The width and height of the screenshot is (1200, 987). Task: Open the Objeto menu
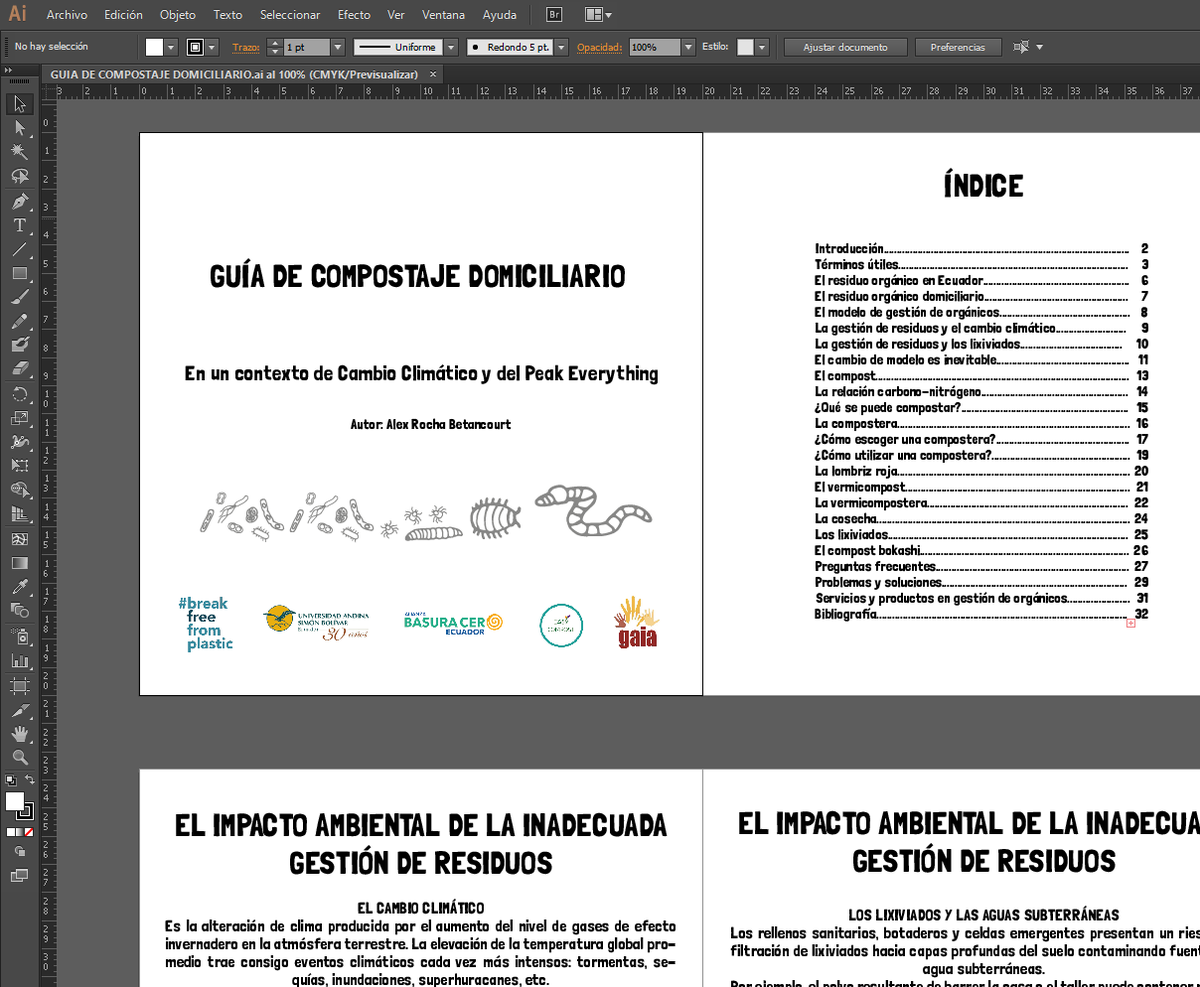point(178,15)
